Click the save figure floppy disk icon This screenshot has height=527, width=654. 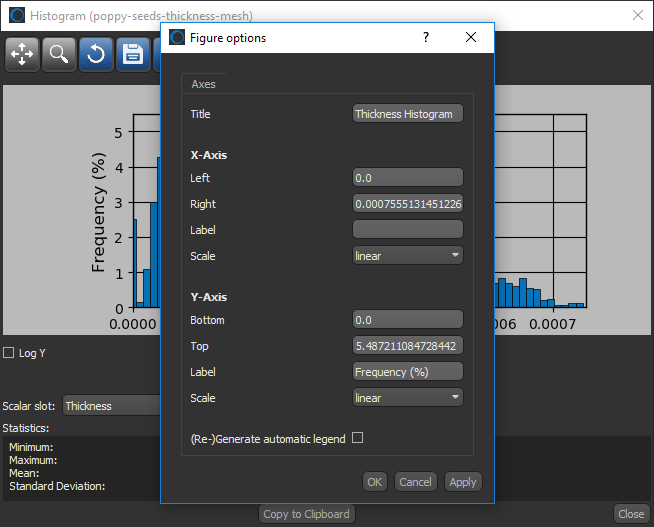(133, 54)
